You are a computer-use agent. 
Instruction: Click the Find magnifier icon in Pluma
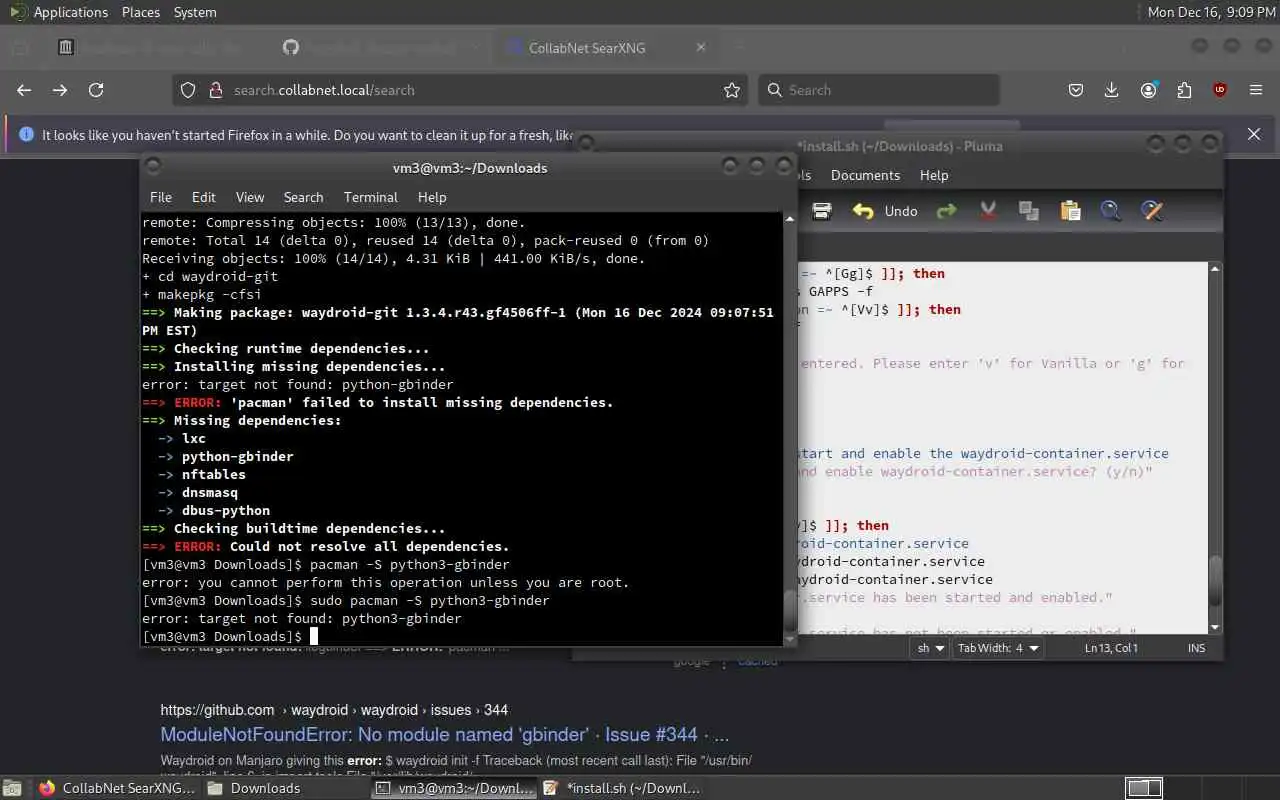tap(1111, 211)
